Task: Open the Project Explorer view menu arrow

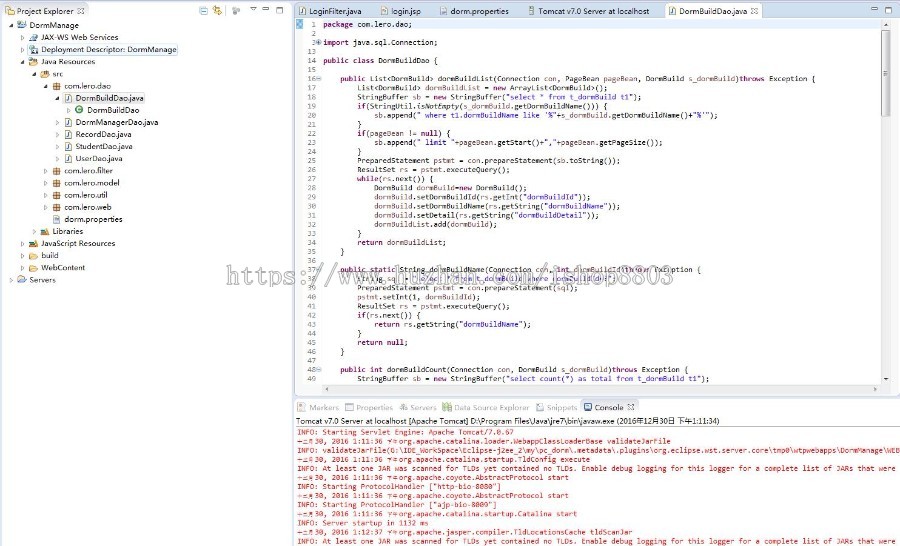Action: pyautogui.click(x=253, y=10)
